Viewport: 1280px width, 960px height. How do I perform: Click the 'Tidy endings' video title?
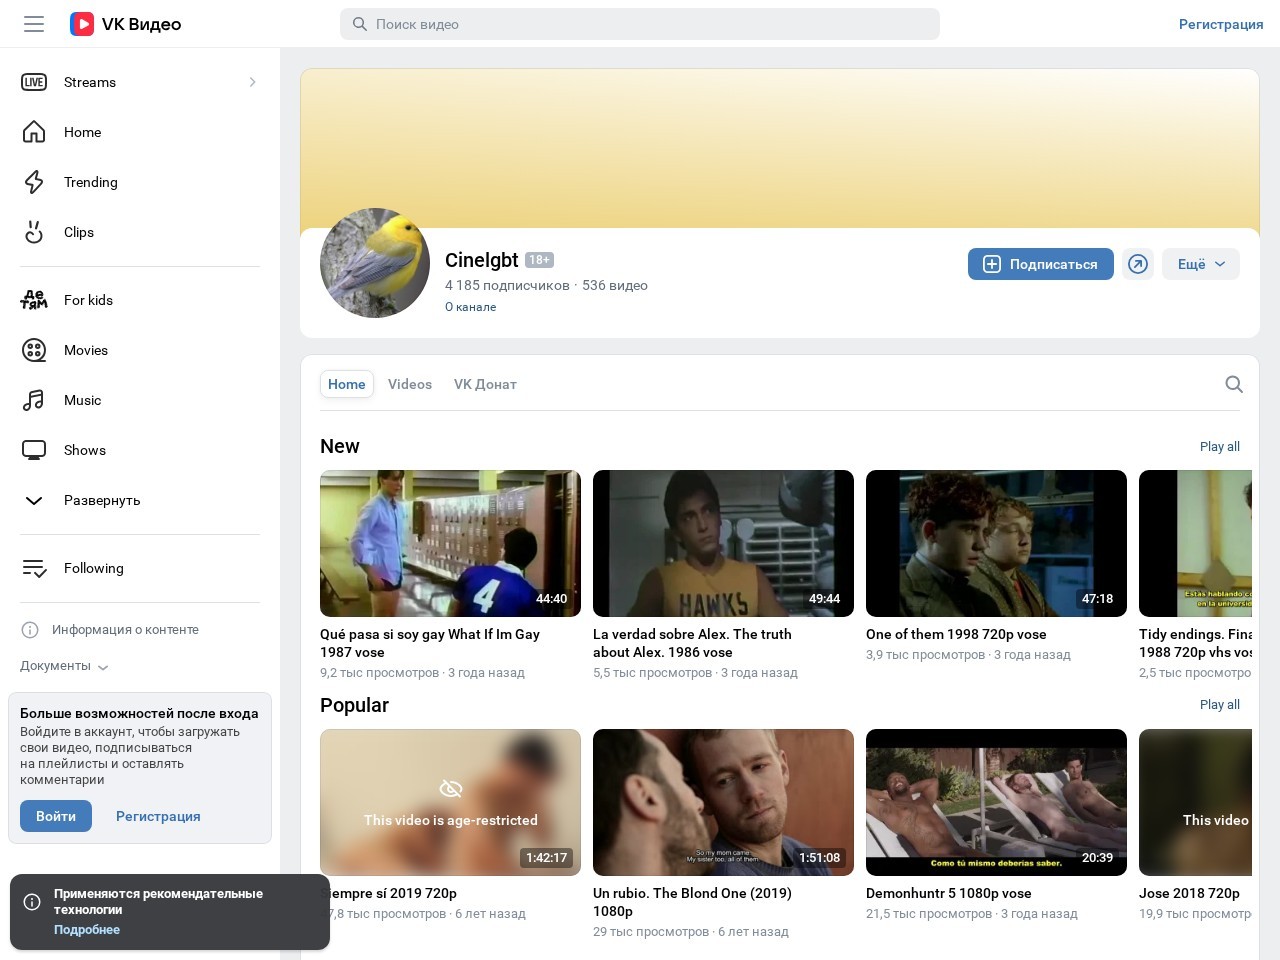tap(1195, 643)
